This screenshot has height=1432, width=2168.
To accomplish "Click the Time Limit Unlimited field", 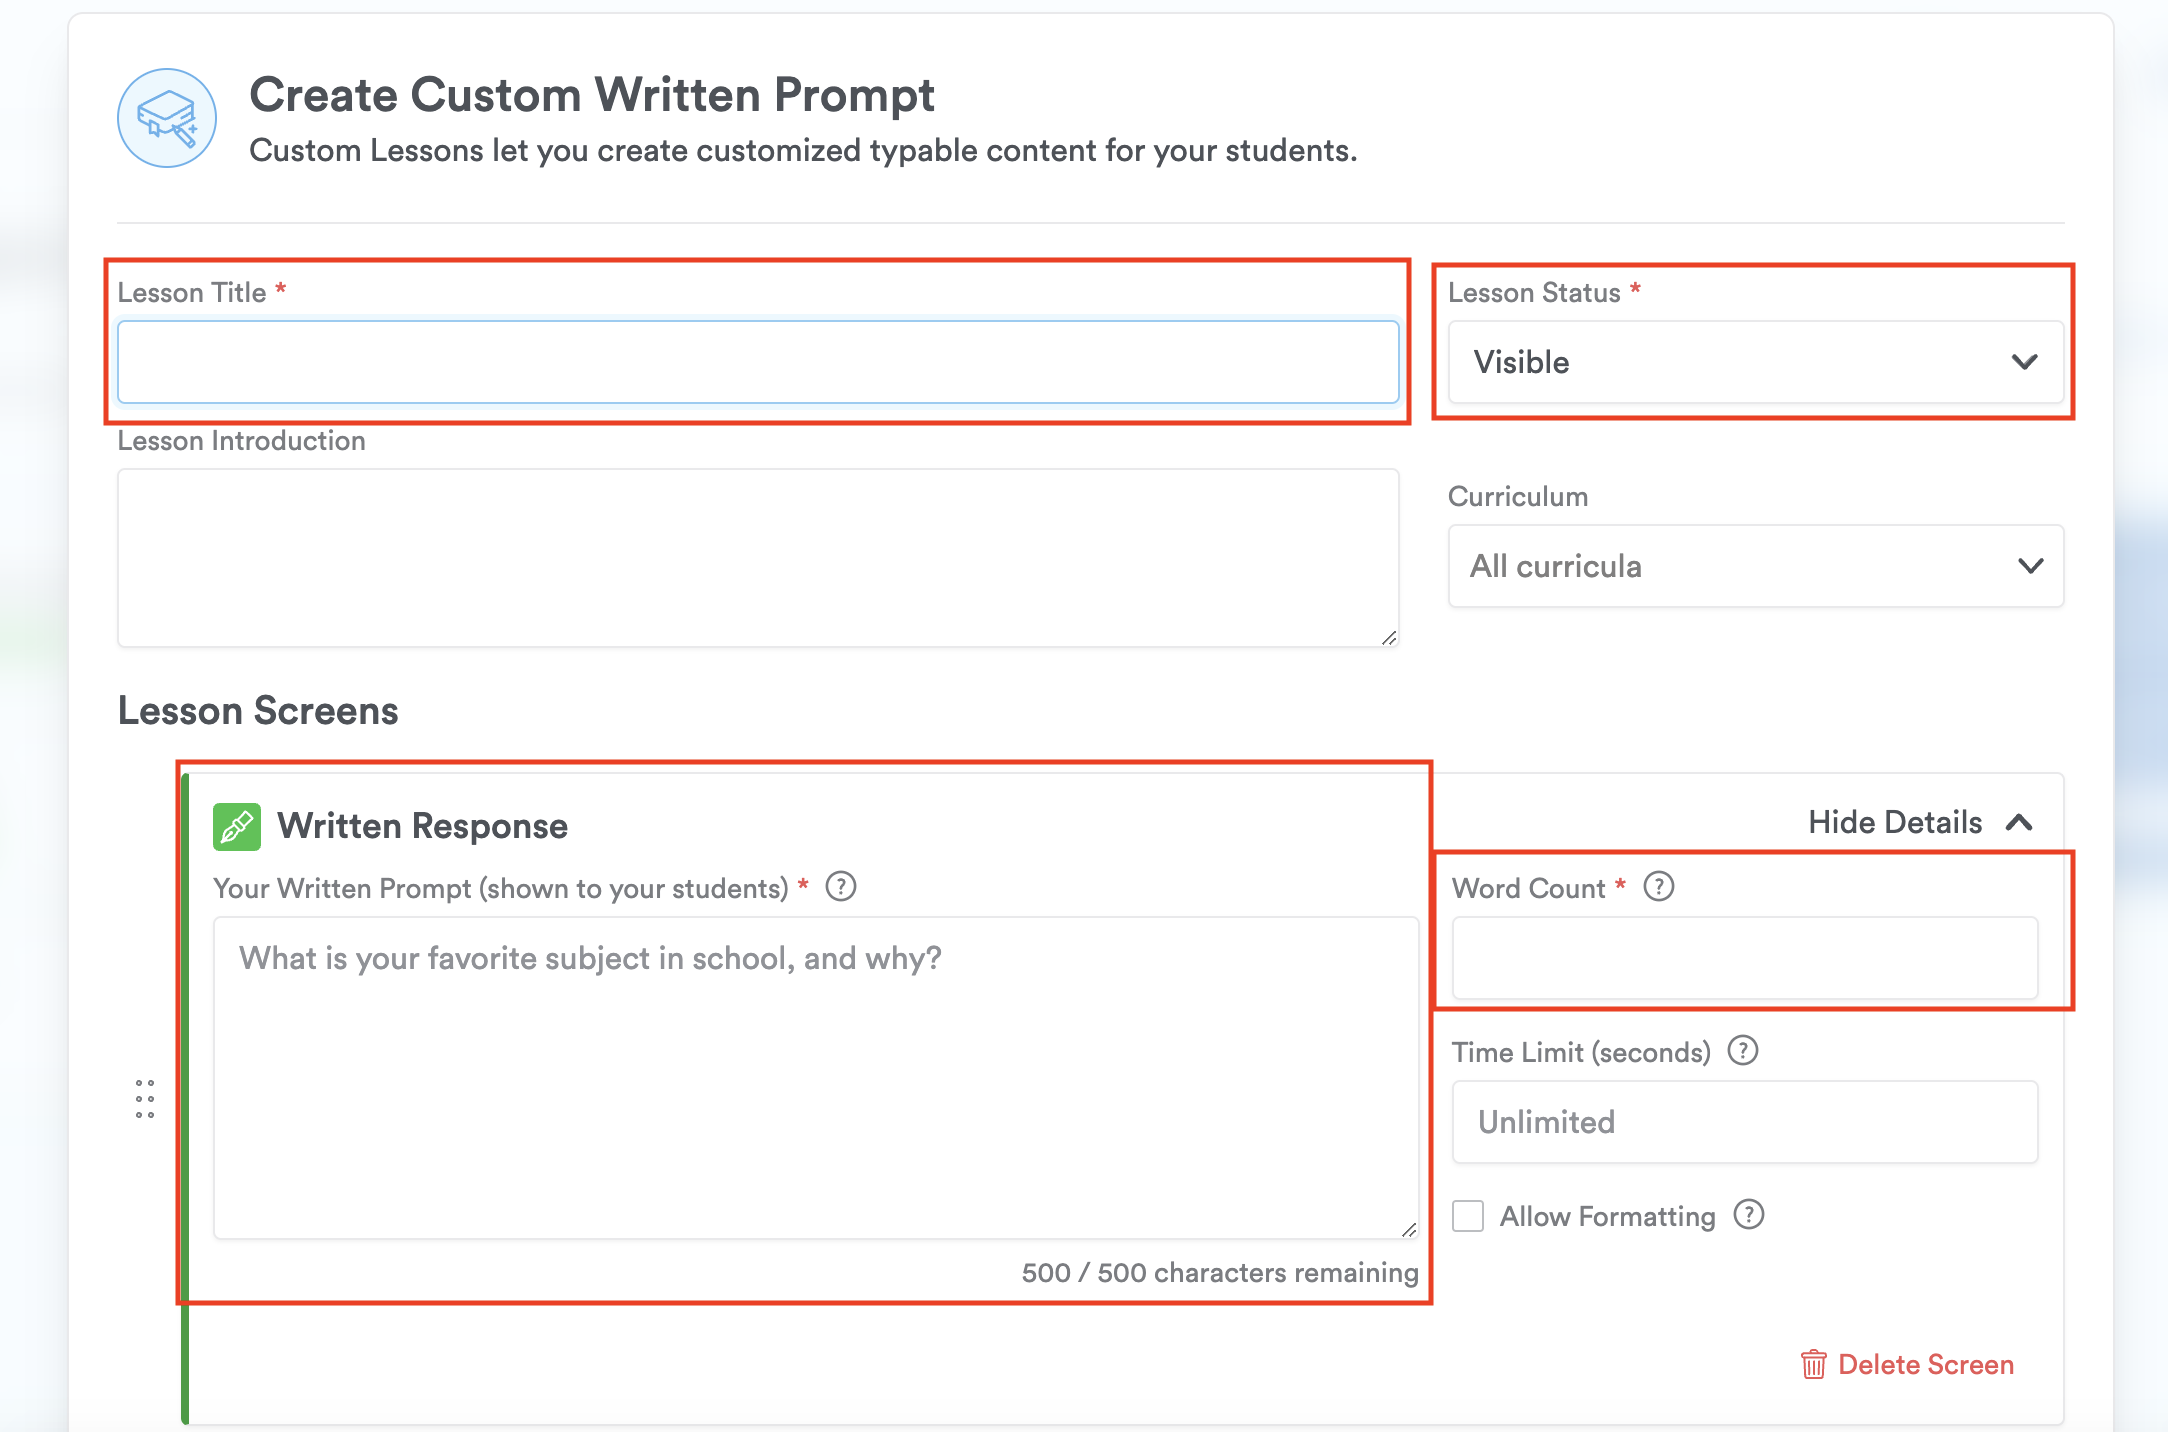I will tap(1744, 1121).
